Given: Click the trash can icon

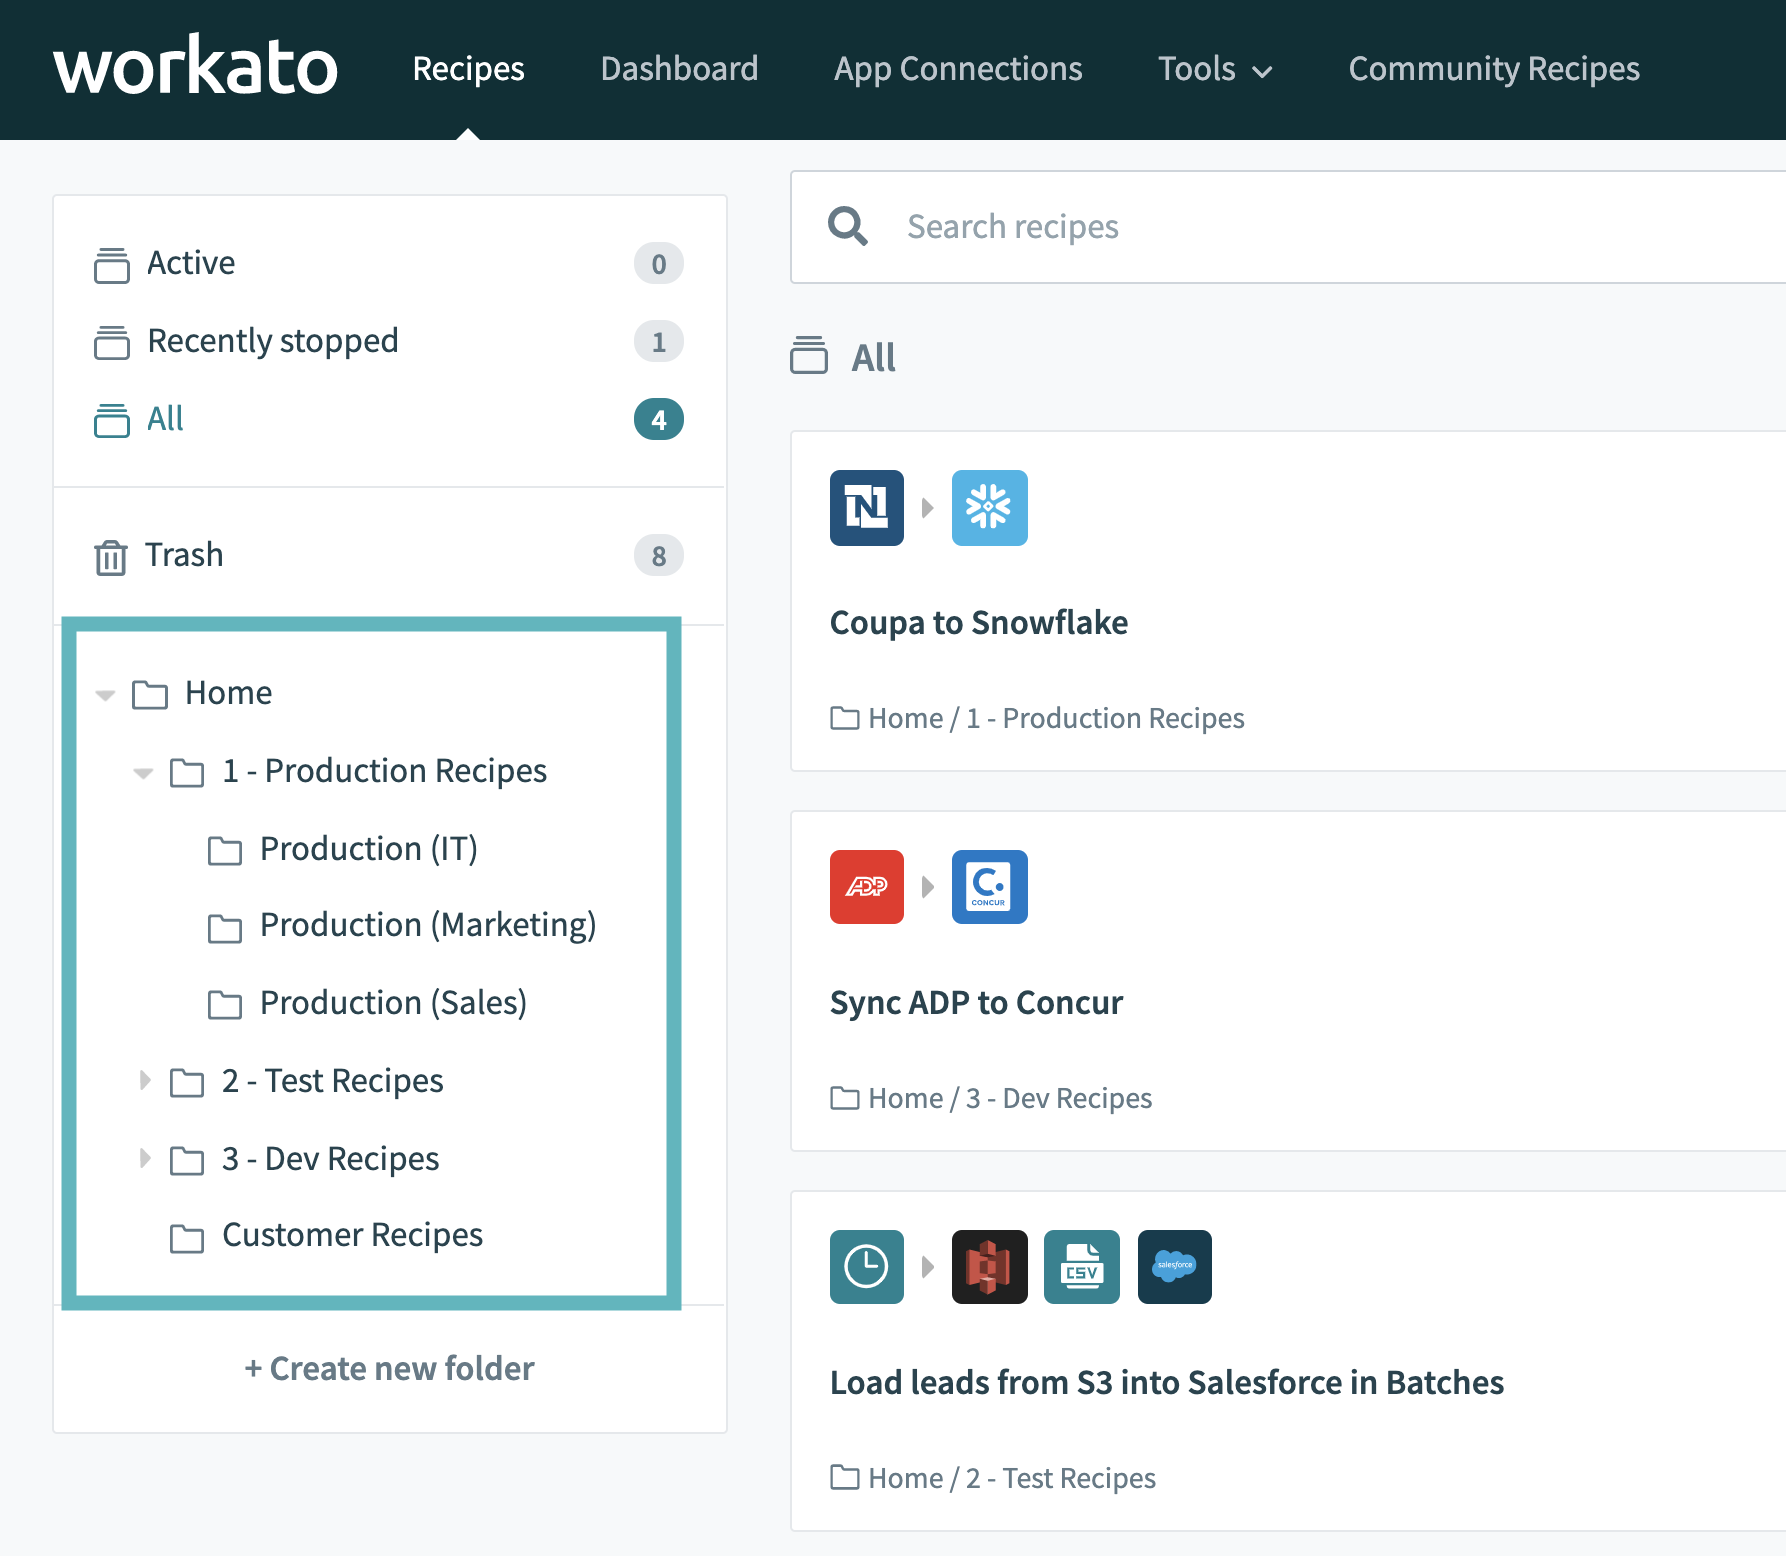Looking at the screenshot, I should coord(111,557).
